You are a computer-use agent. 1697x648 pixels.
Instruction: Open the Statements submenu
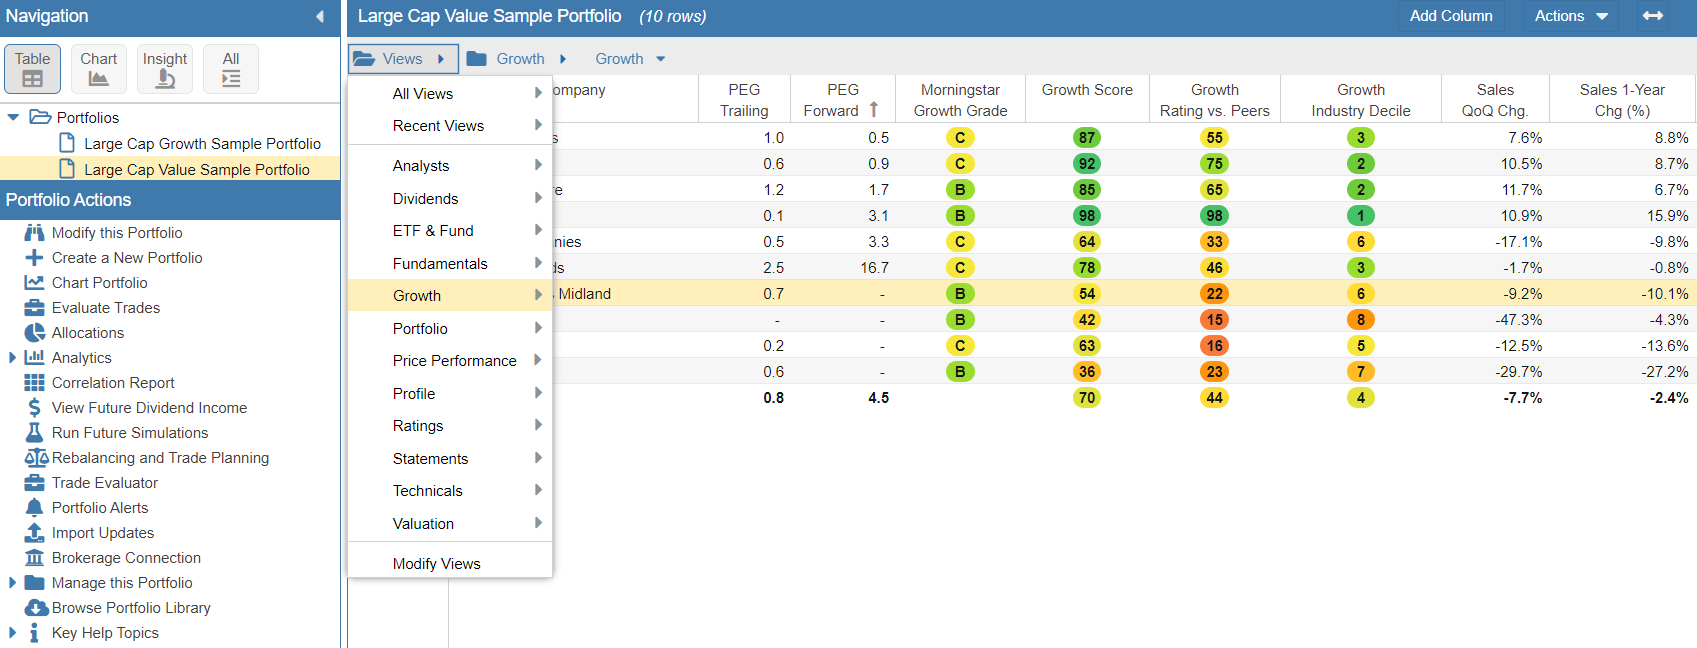pos(450,459)
